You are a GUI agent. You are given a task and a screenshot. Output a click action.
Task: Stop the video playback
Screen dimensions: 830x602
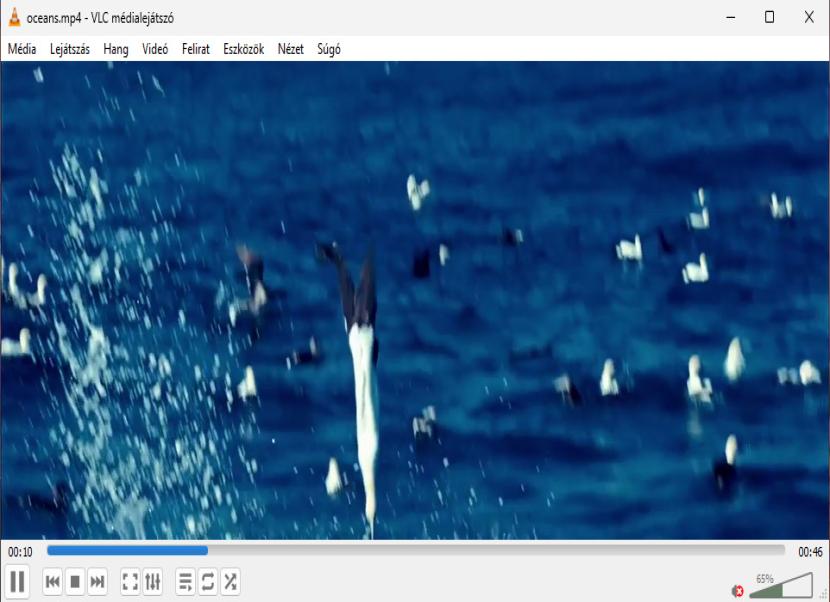click(75, 582)
